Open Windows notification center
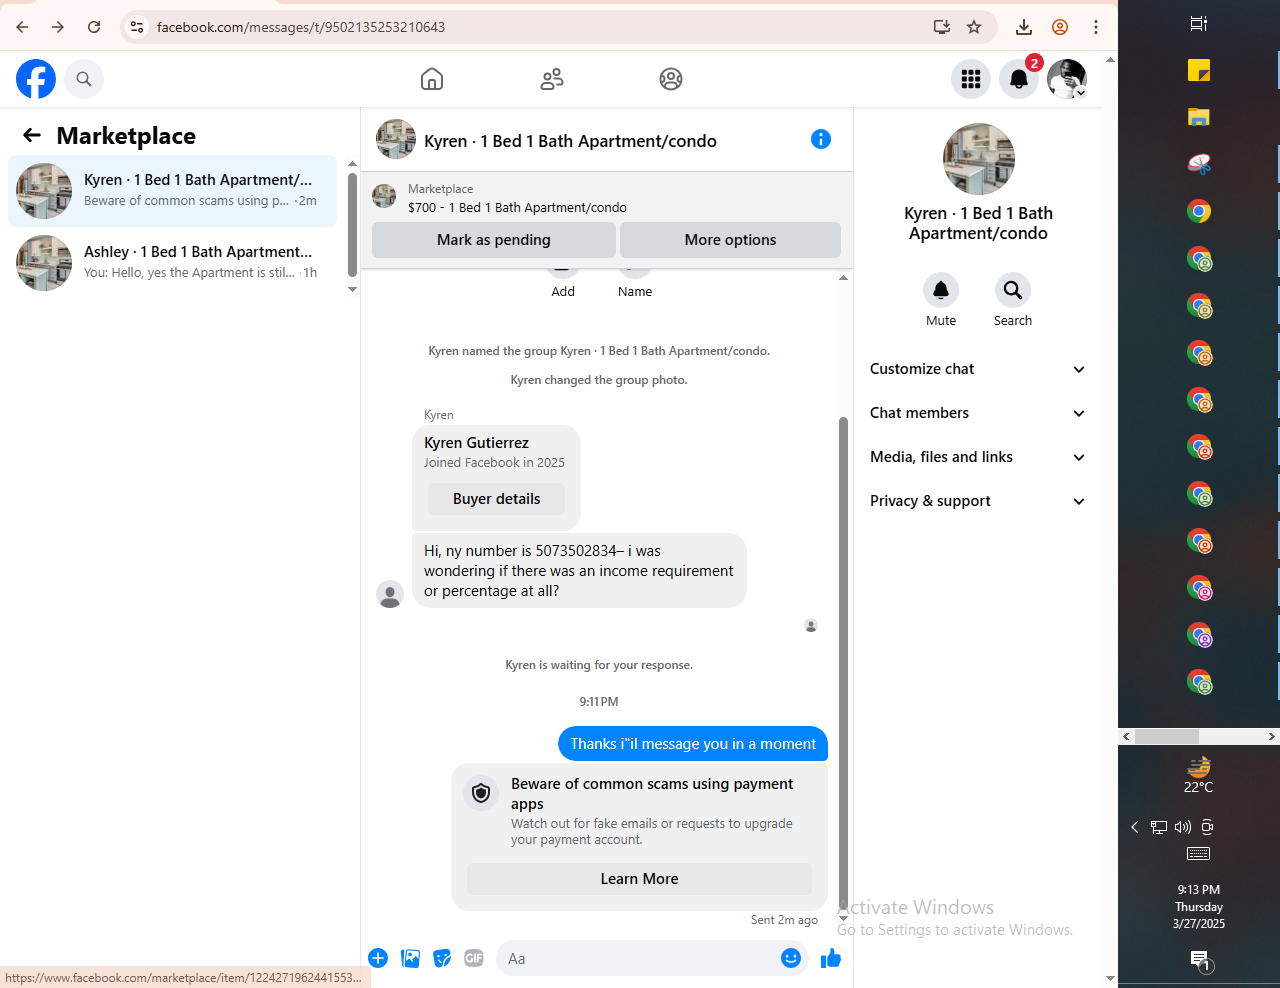1280x988 pixels. click(1200, 962)
